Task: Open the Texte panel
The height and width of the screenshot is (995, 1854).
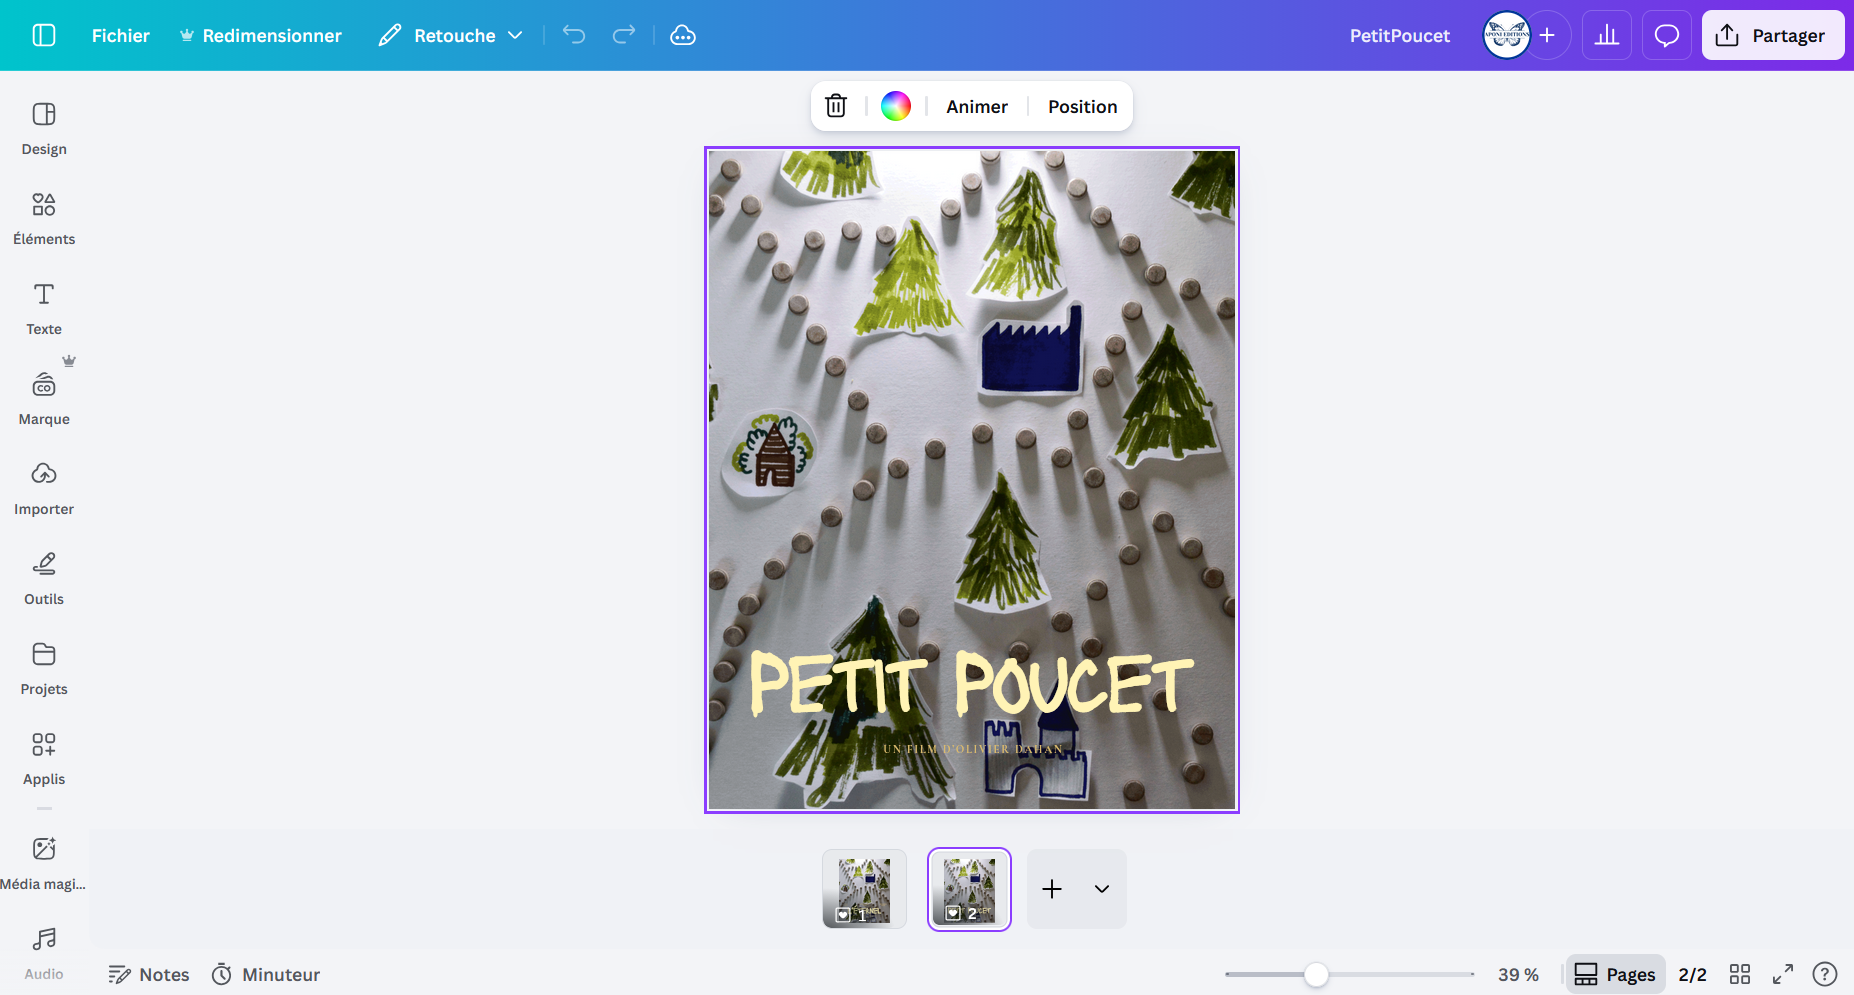Action: point(44,308)
